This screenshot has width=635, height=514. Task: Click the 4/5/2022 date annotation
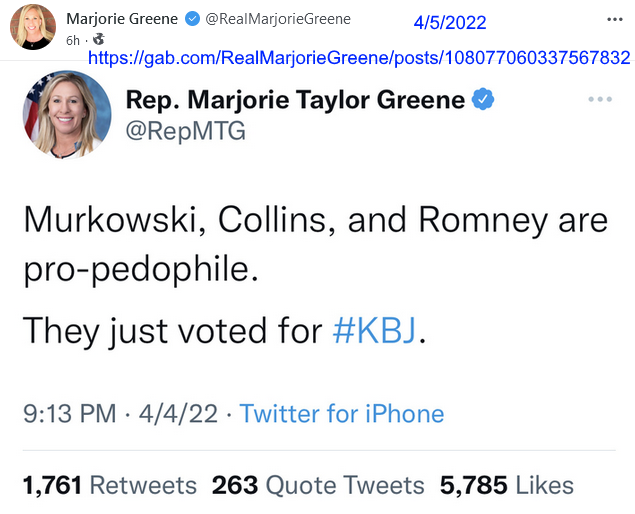click(x=450, y=22)
